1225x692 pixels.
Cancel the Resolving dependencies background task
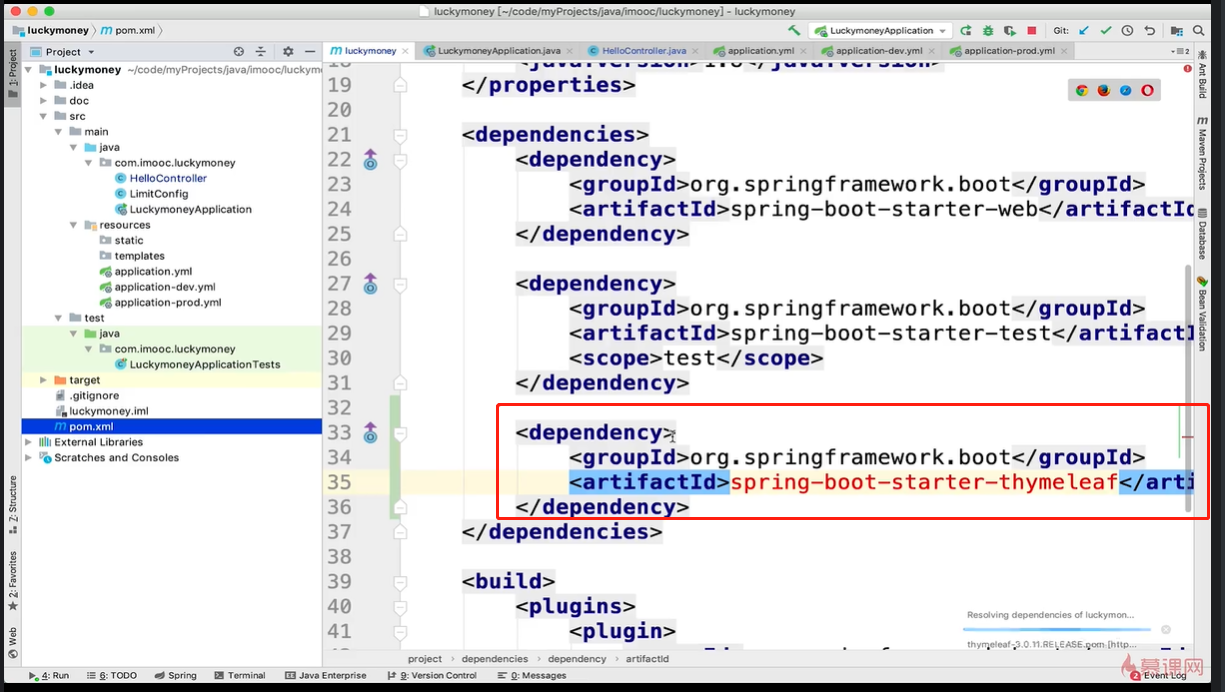coord(1165,629)
